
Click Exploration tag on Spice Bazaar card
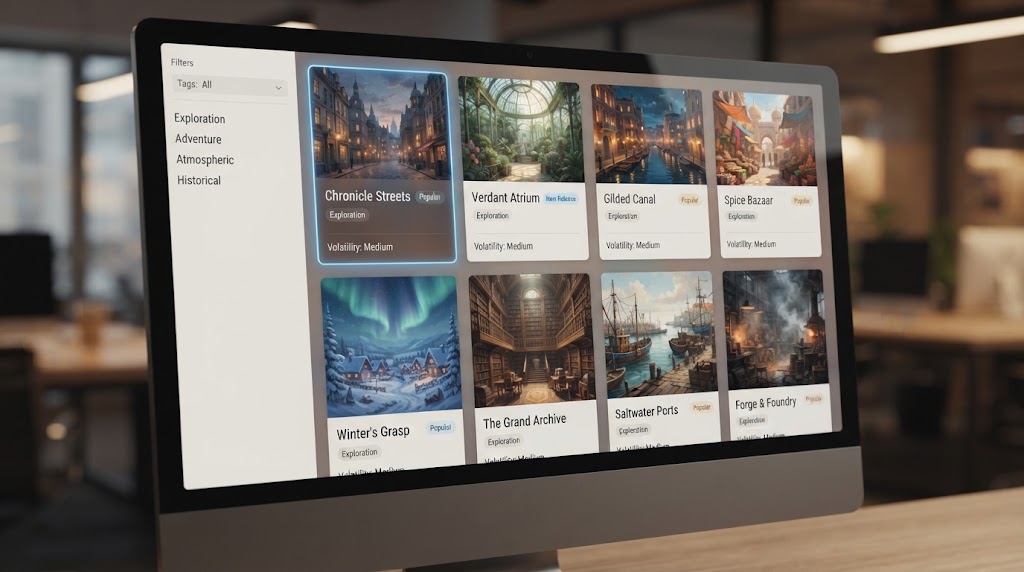point(741,216)
